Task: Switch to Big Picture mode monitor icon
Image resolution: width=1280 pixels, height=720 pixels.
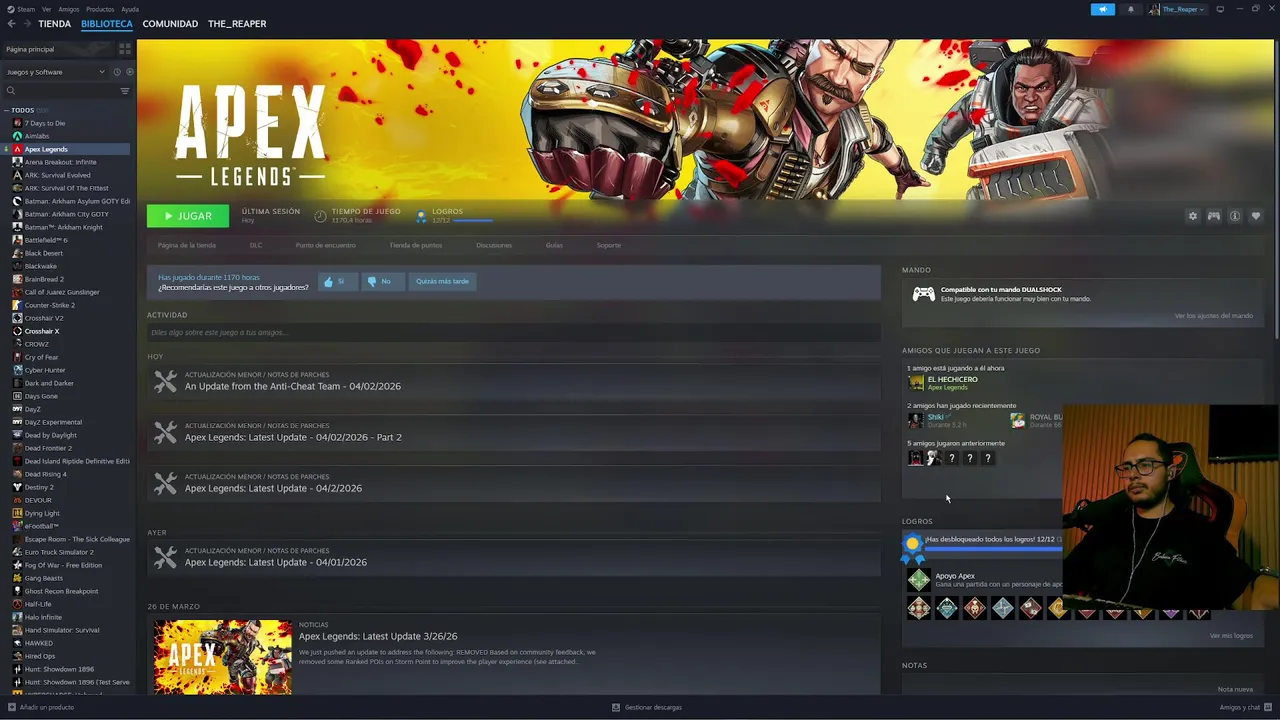Action: coord(1220,9)
